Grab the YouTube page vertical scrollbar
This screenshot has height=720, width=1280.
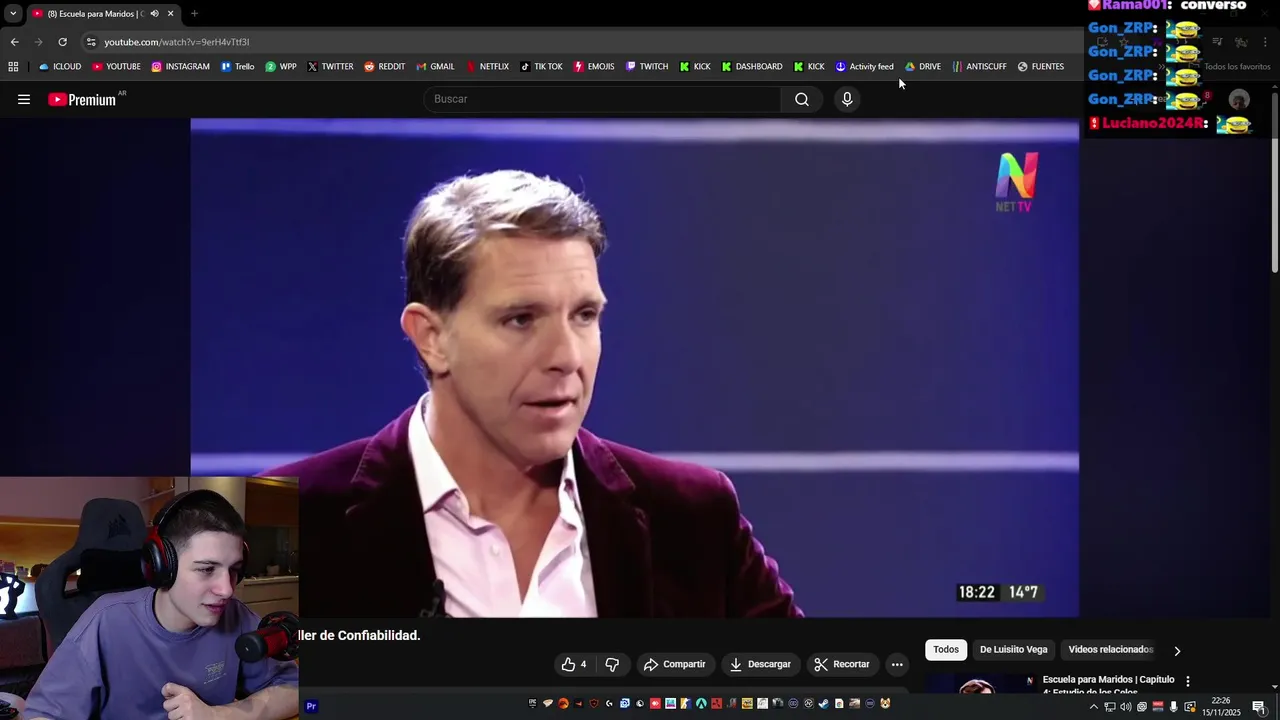point(1274,180)
